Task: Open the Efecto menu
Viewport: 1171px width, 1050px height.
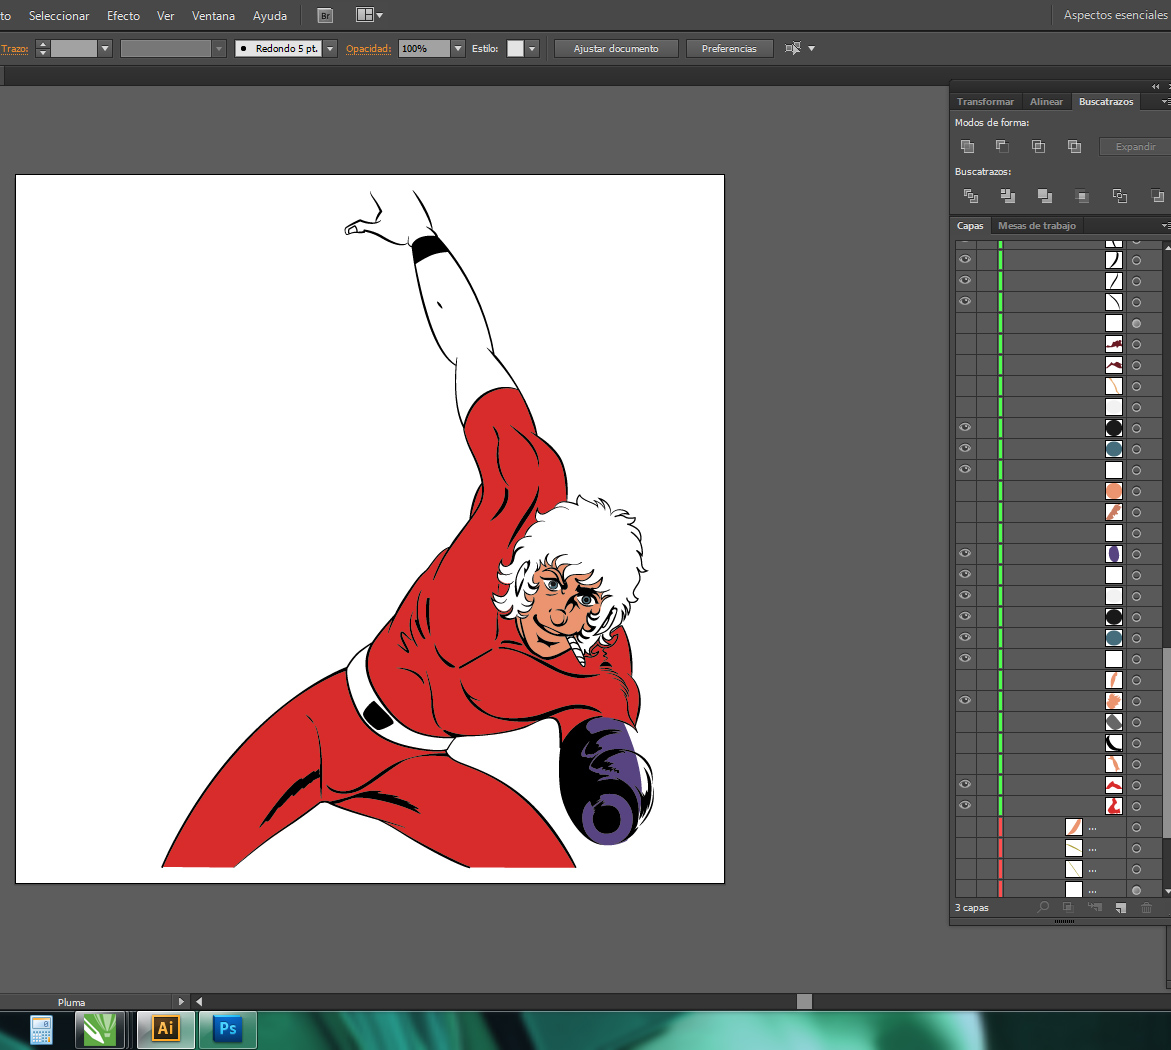Action: point(123,16)
